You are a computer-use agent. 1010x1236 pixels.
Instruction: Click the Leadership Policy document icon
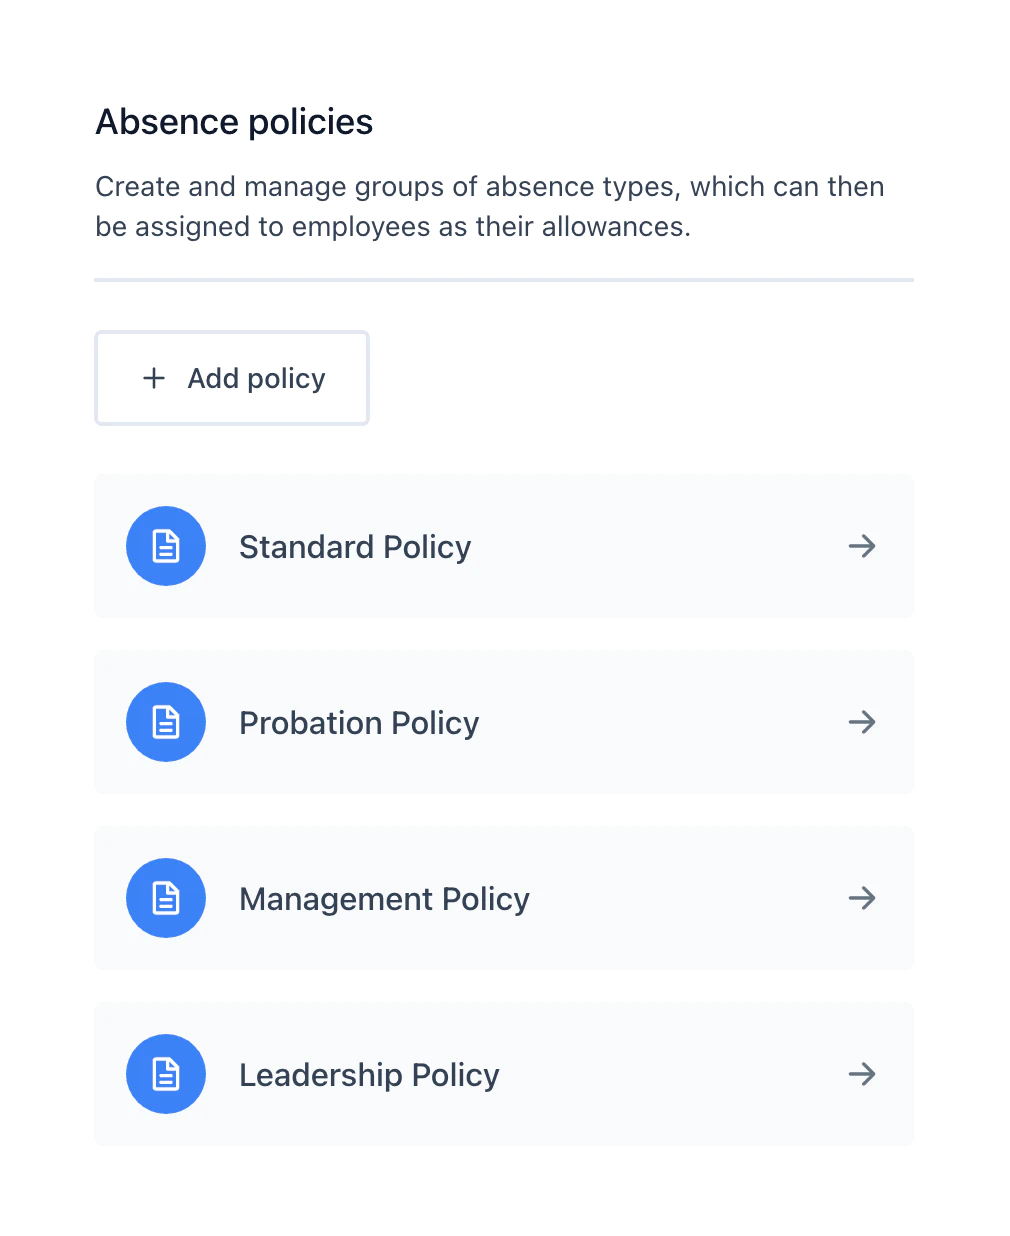click(x=166, y=1074)
